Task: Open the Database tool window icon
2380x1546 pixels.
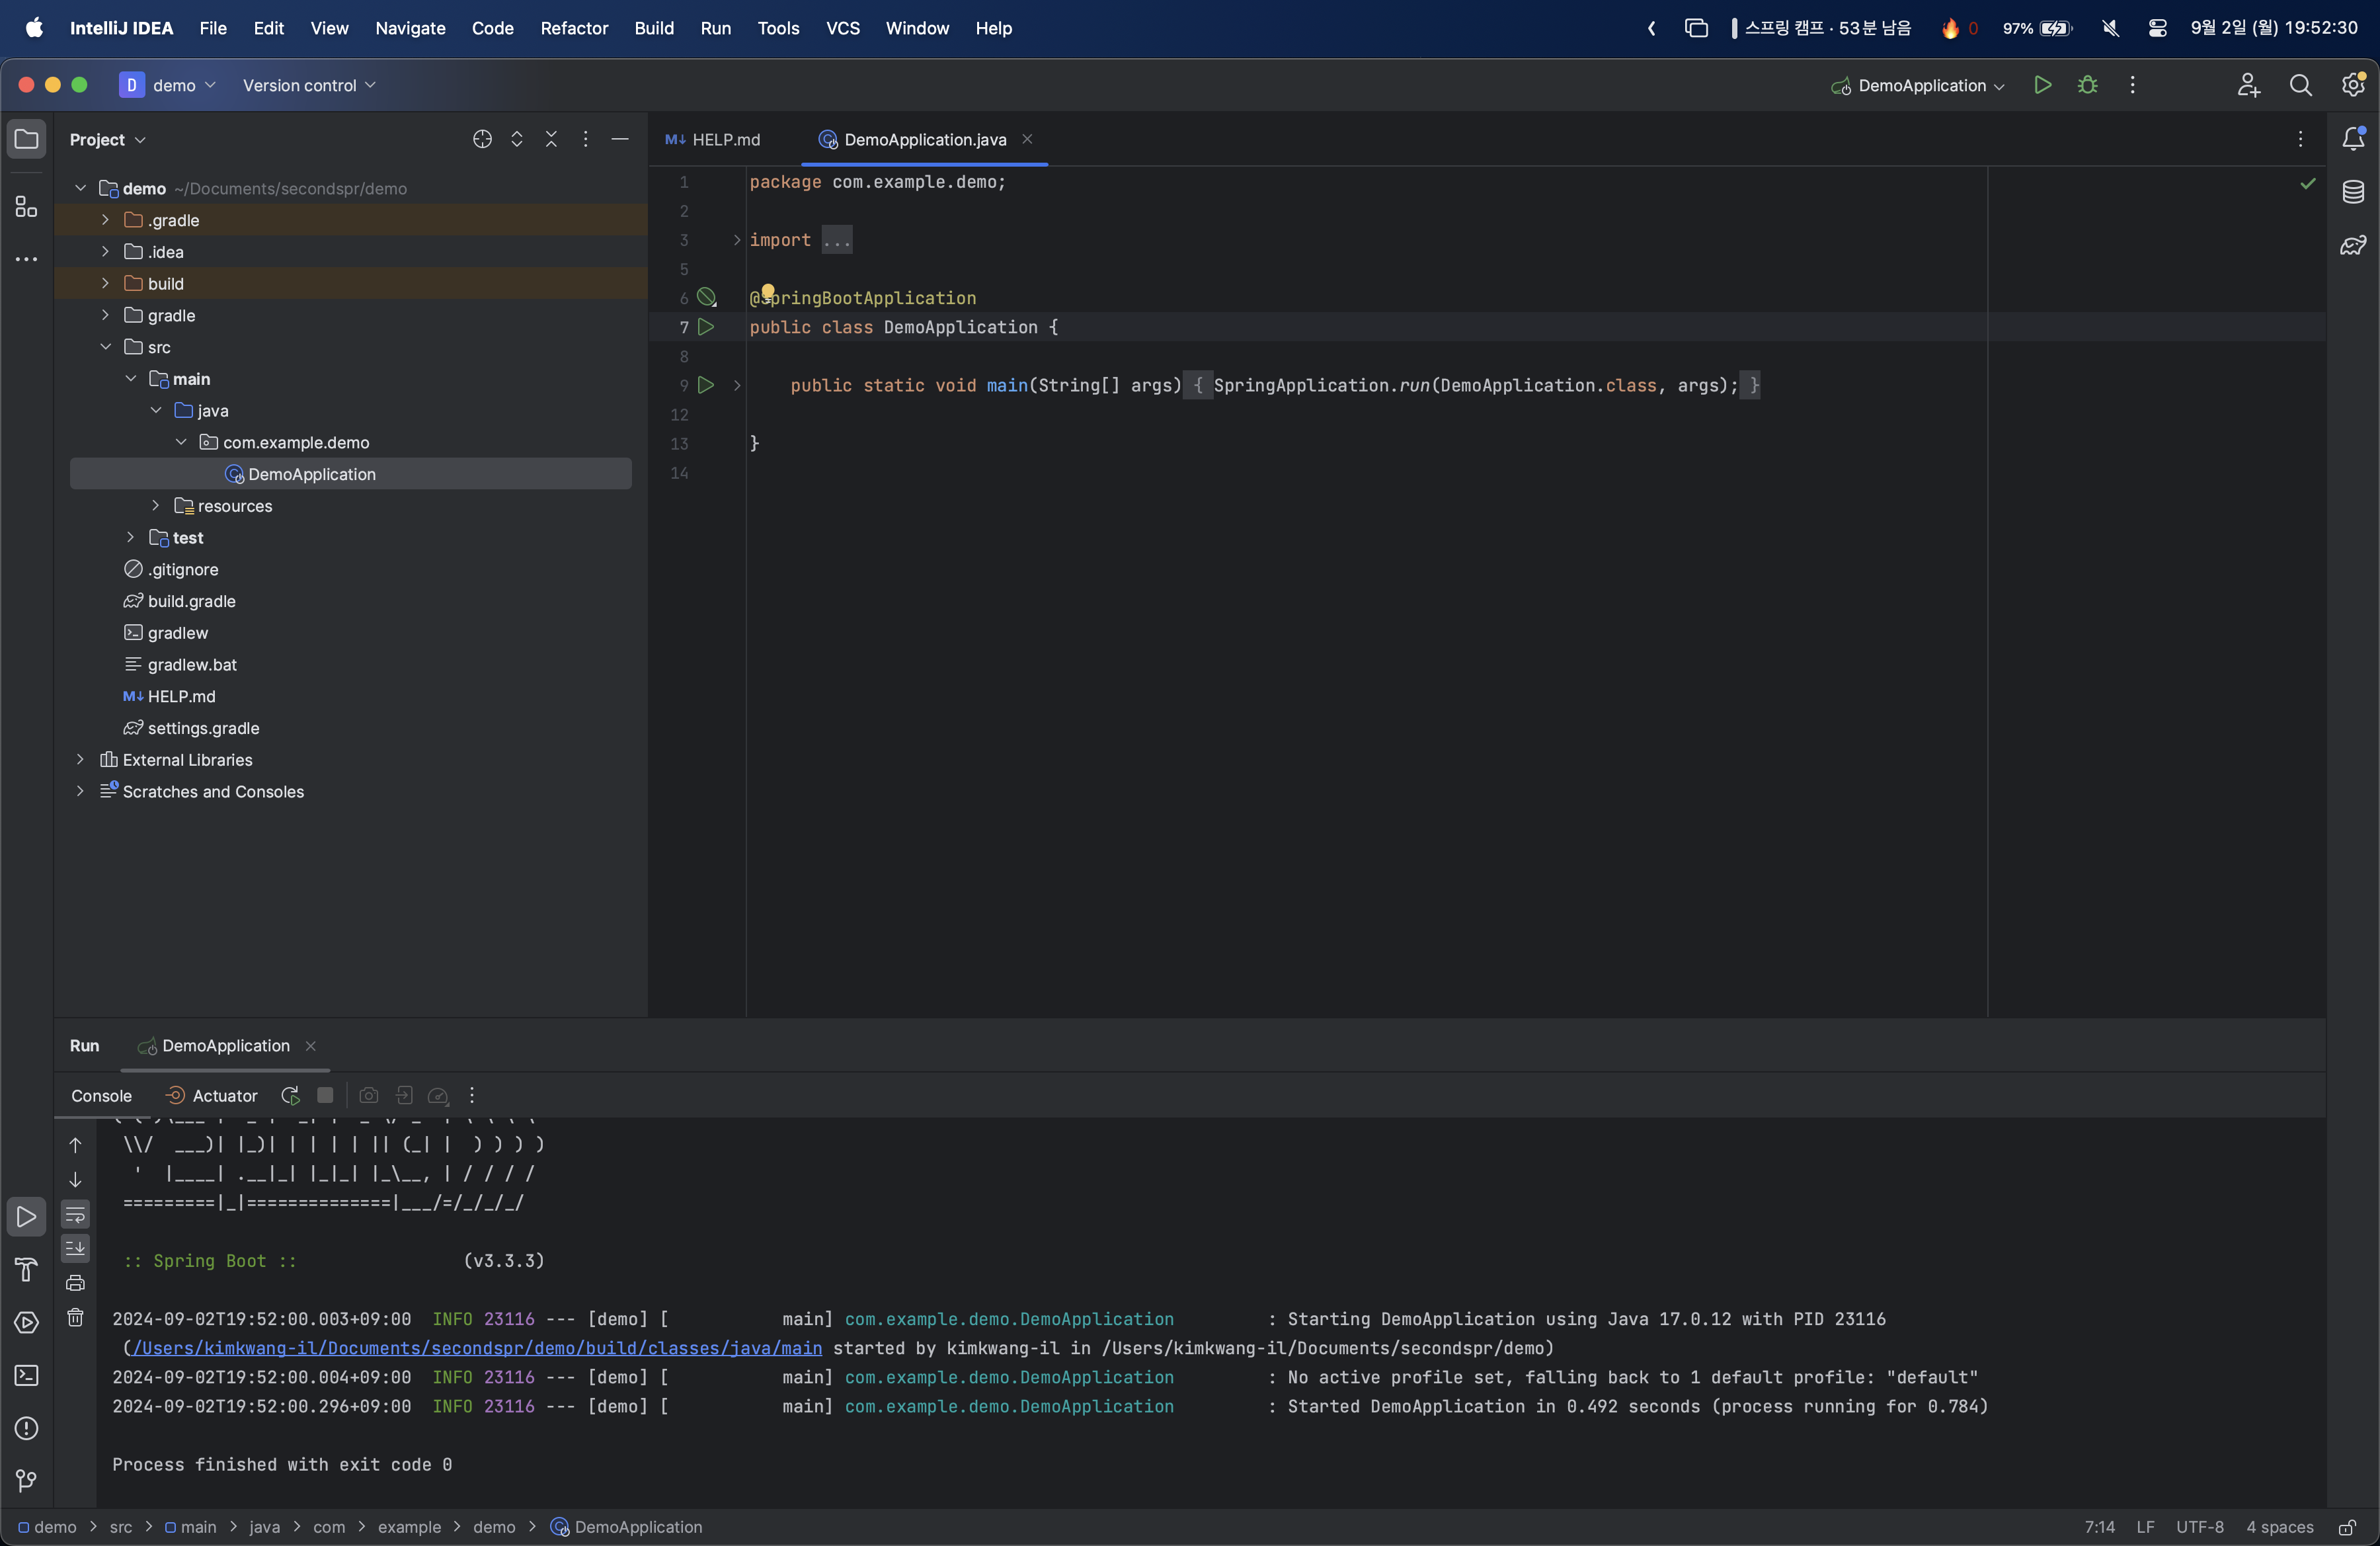Action: (x=2353, y=192)
